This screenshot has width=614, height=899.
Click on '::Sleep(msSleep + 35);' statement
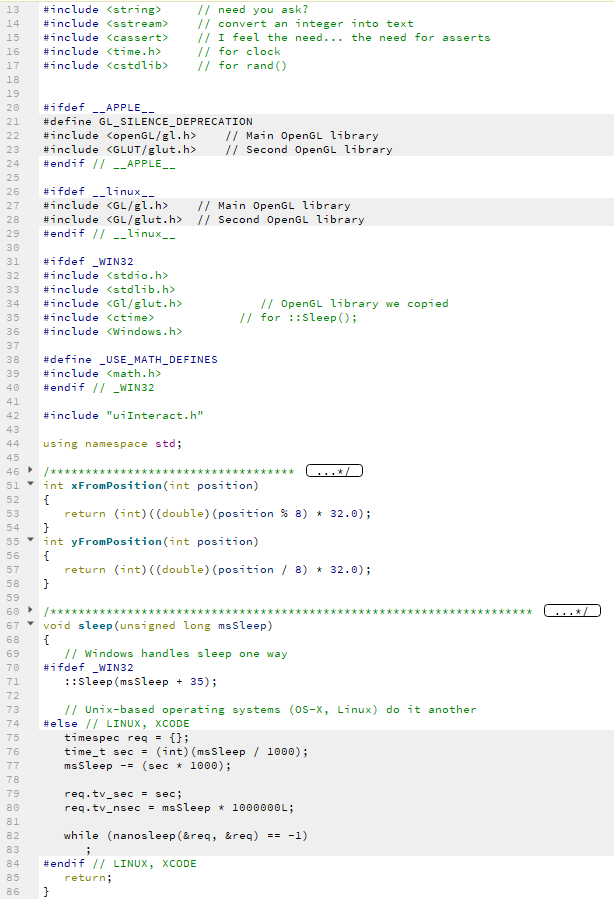(140, 682)
